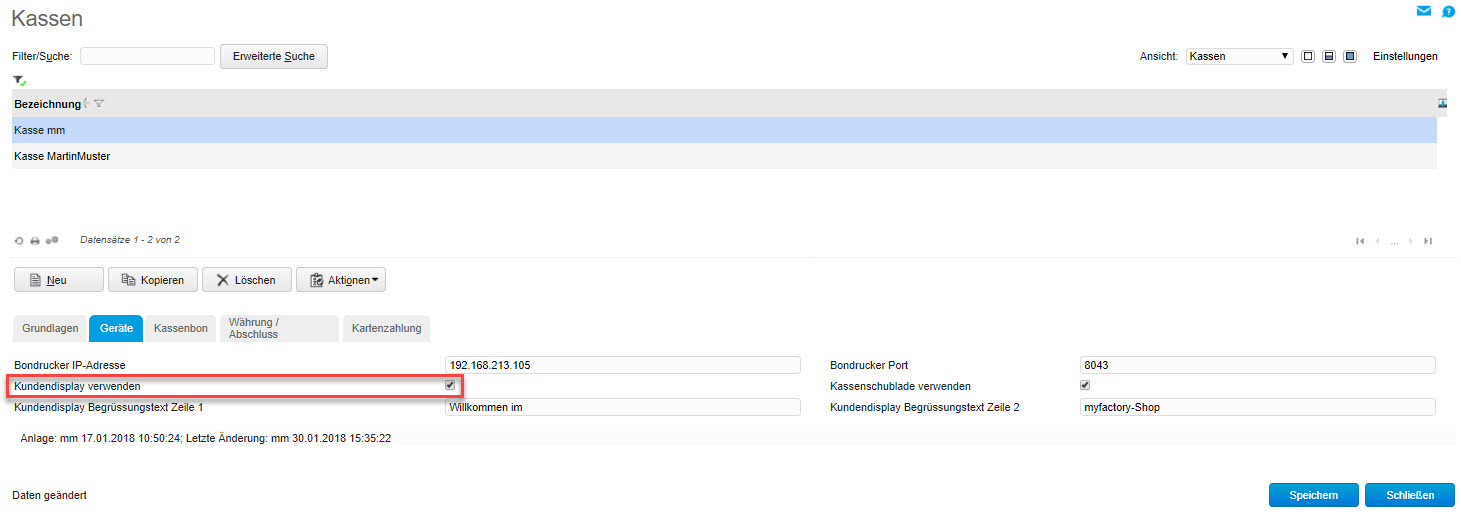Create a new record with Neu
The width and height of the screenshot is (1461, 515).
pyautogui.click(x=58, y=280)
